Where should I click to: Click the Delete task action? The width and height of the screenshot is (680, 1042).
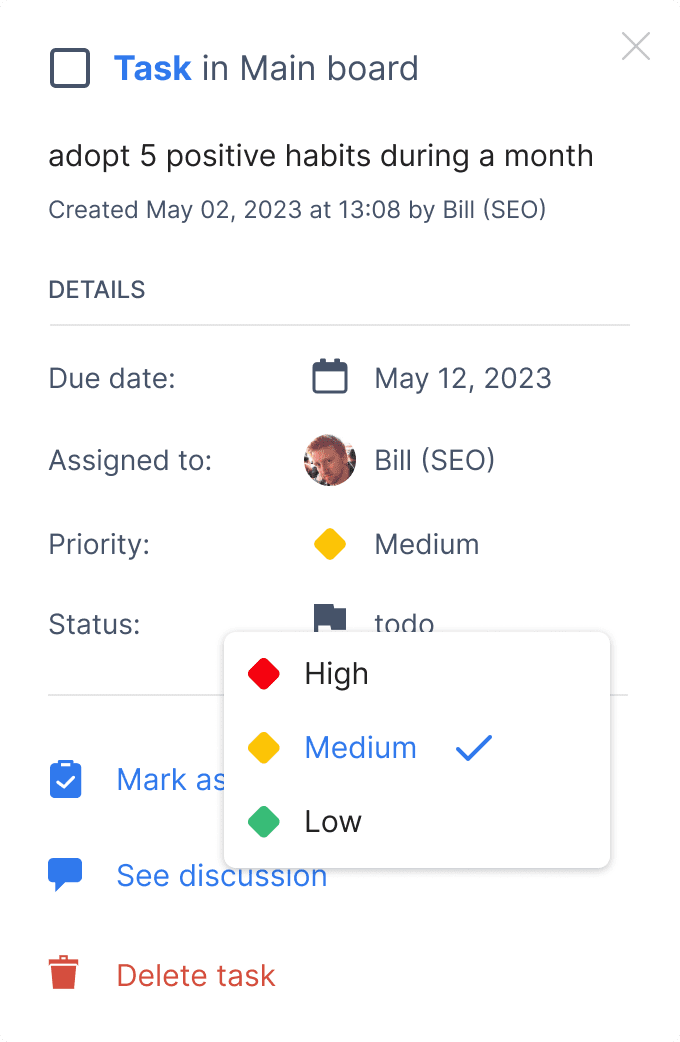tap(195, 975)
